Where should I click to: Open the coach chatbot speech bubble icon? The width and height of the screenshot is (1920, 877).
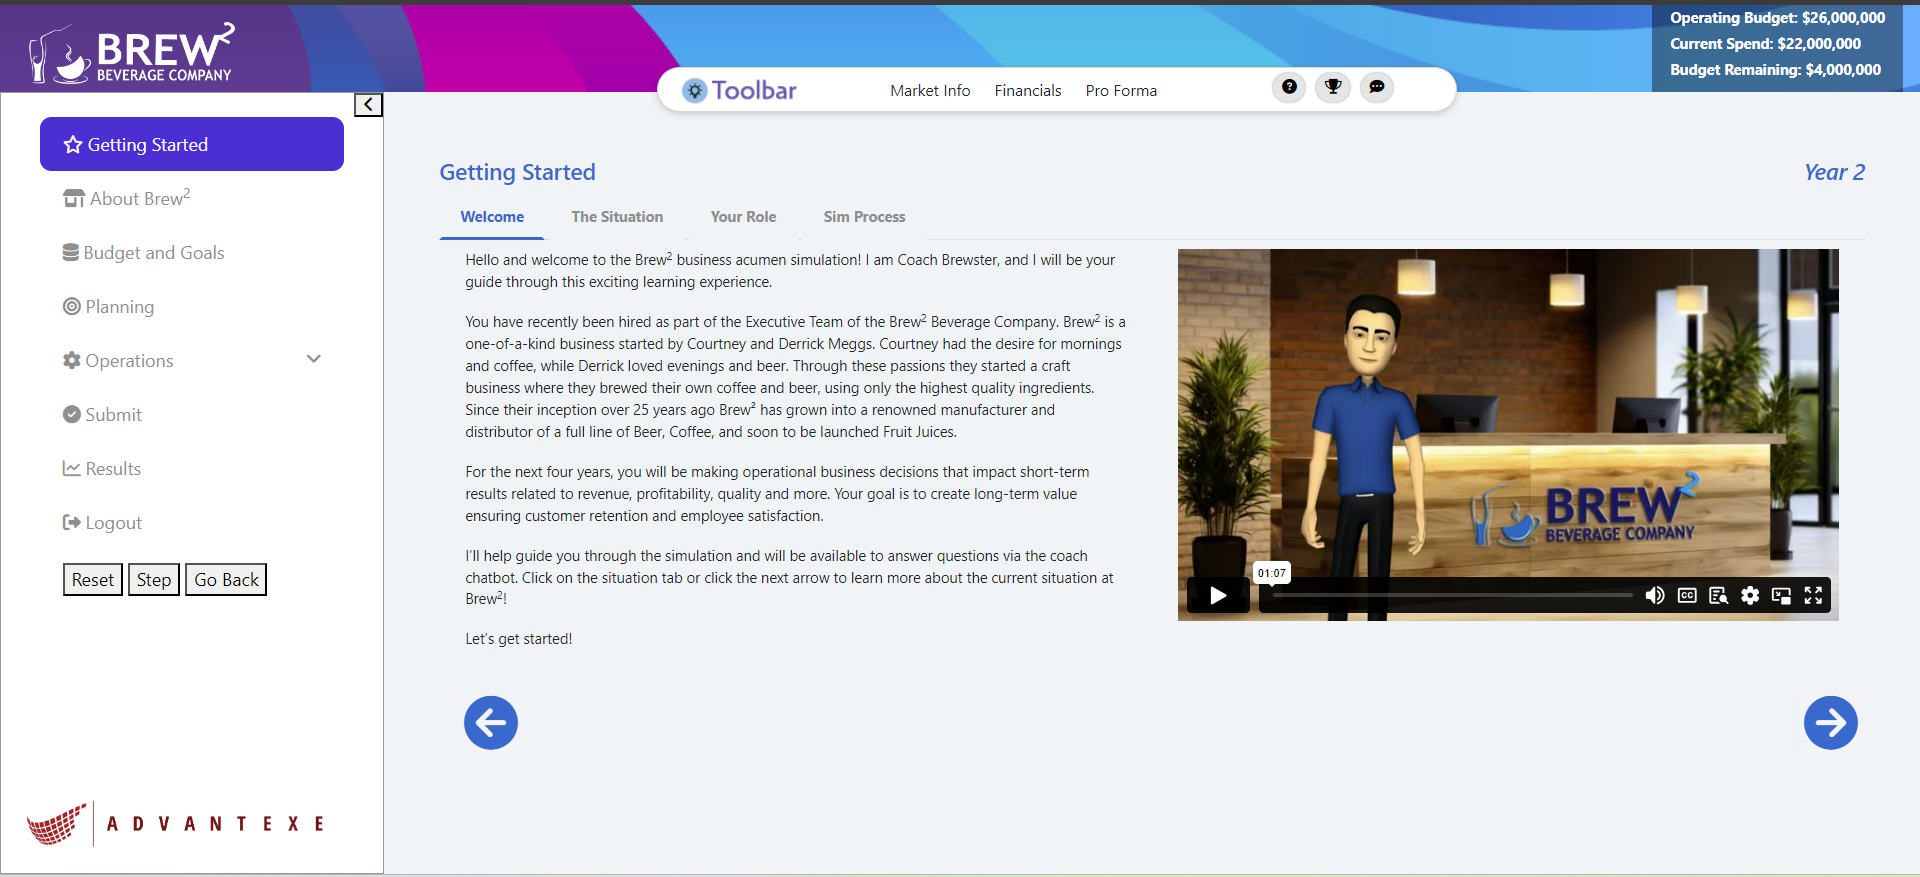point(1377,87)
